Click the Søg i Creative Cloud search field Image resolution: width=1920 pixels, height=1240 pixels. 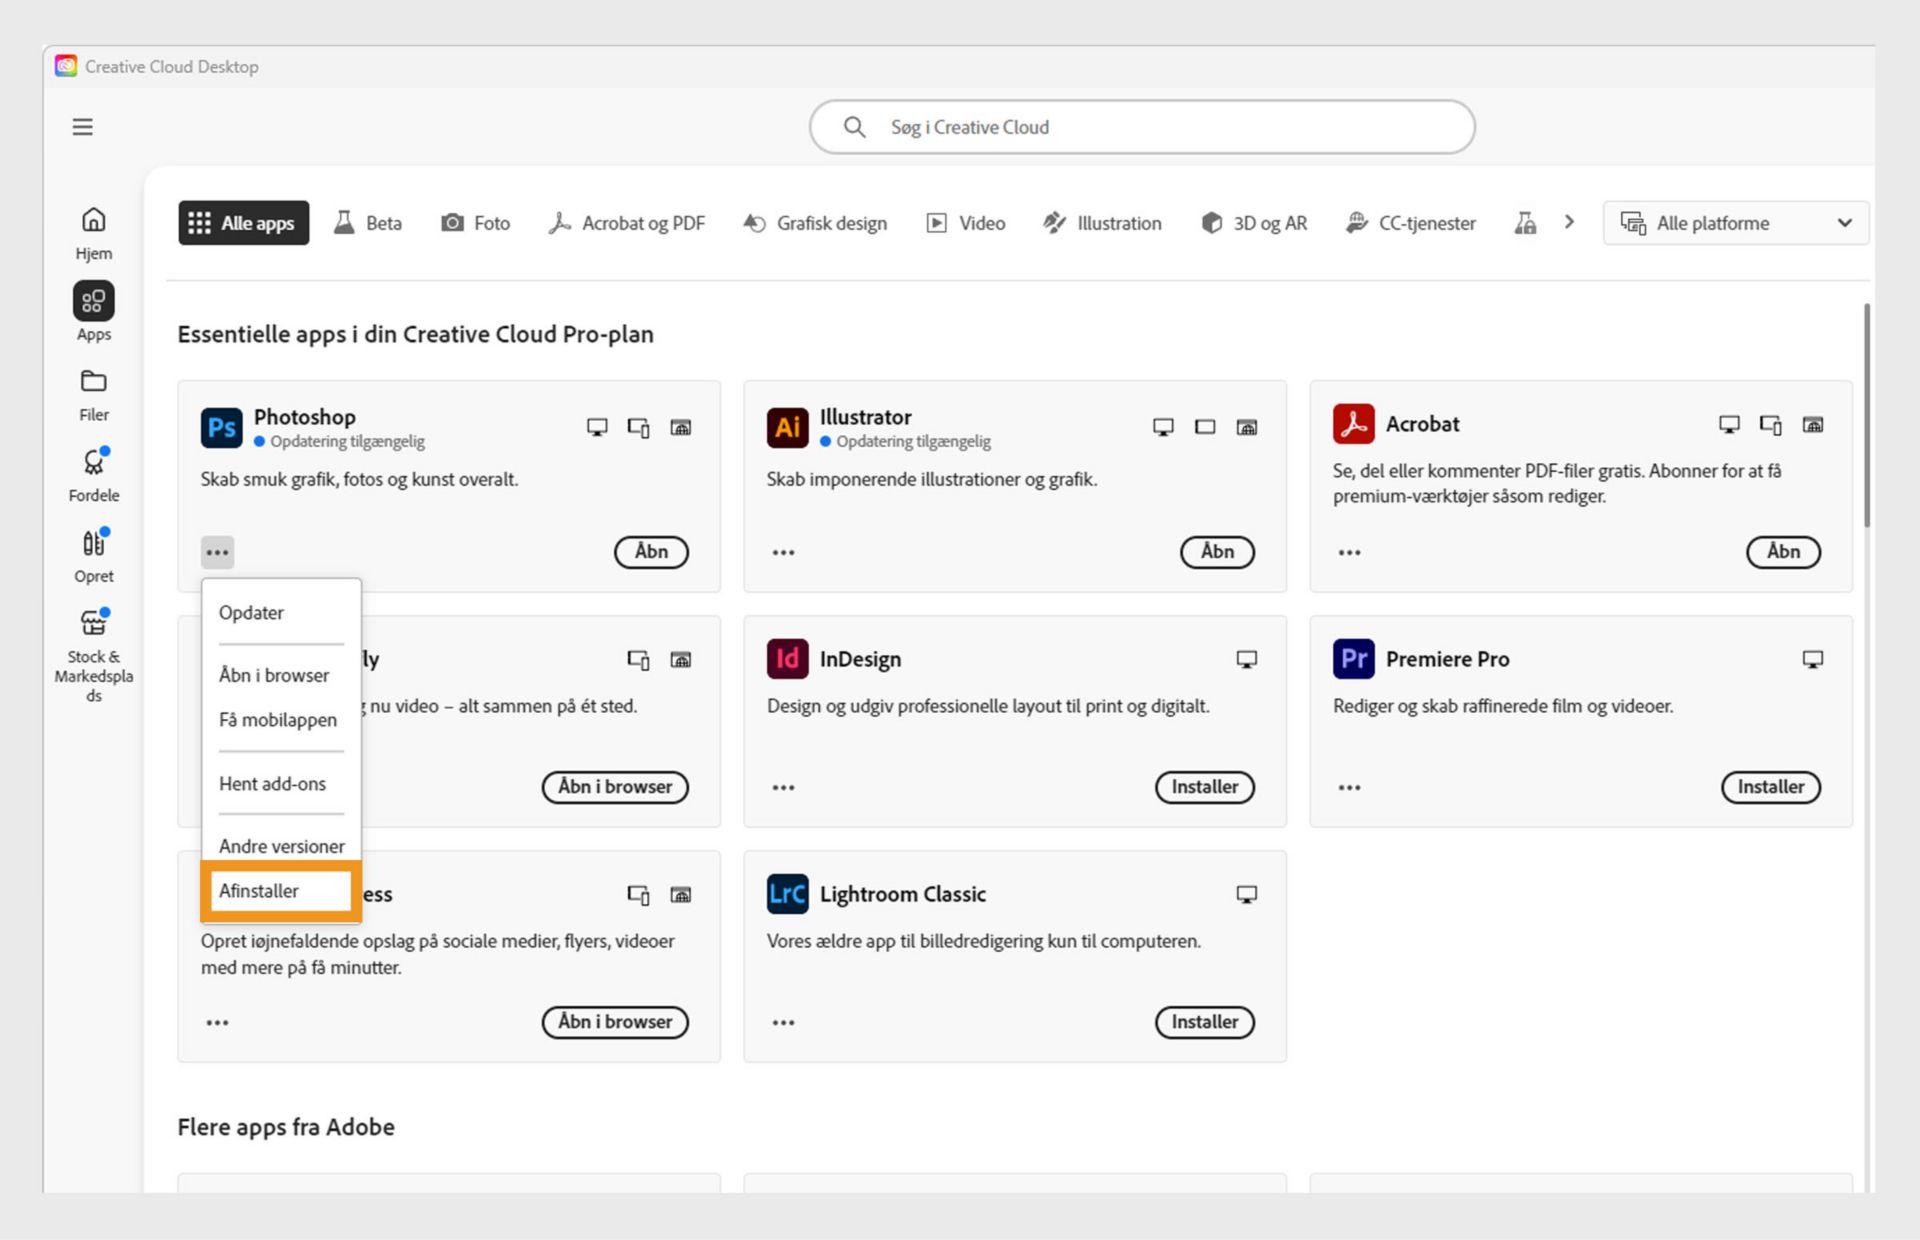point(1142,127)
